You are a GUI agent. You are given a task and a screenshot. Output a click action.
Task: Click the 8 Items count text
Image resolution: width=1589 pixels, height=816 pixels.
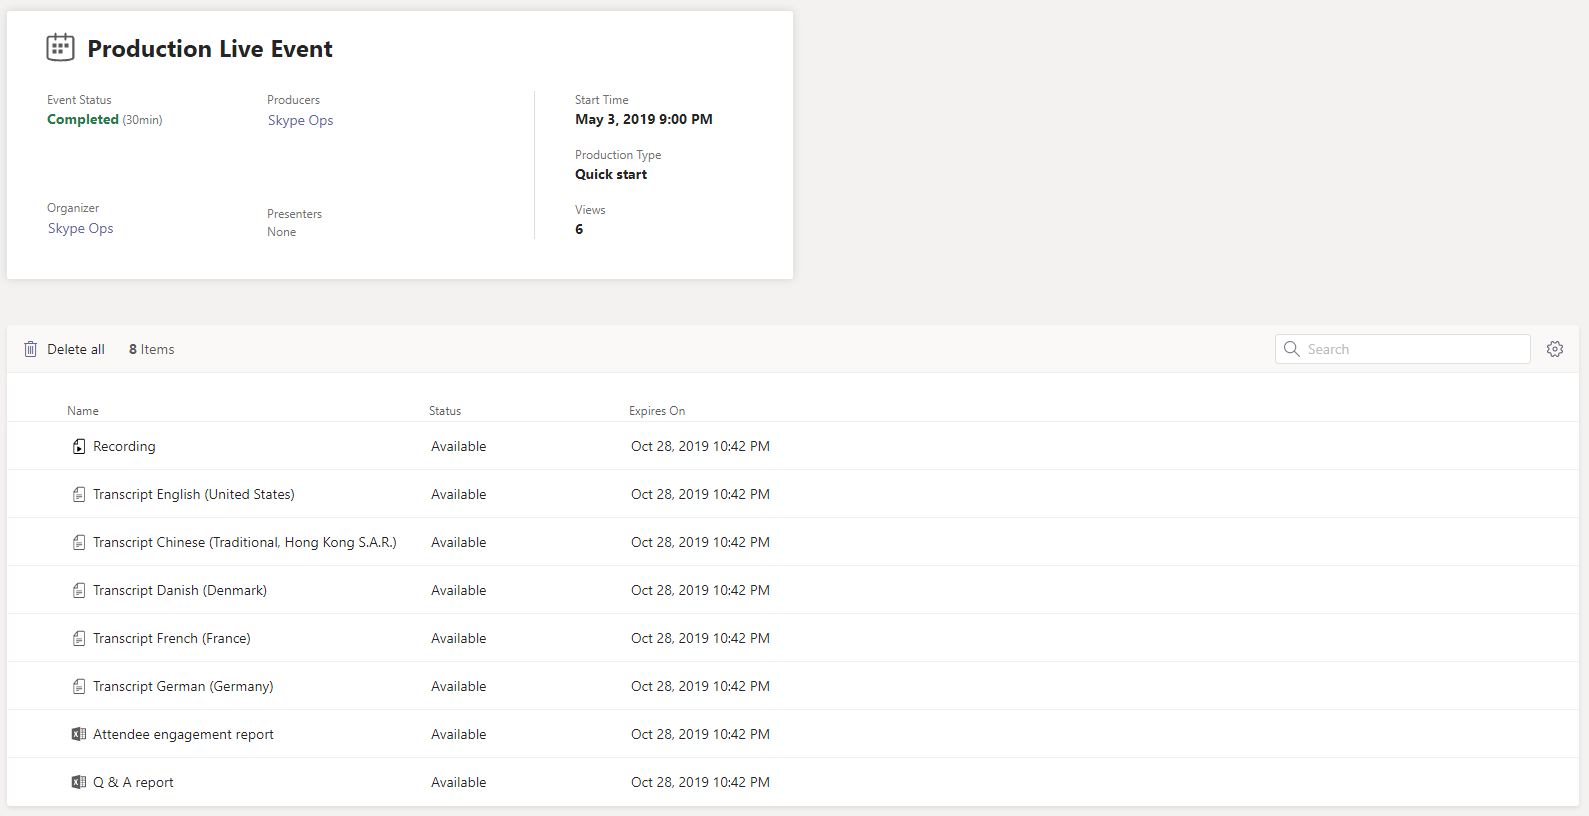click(152, 349)
